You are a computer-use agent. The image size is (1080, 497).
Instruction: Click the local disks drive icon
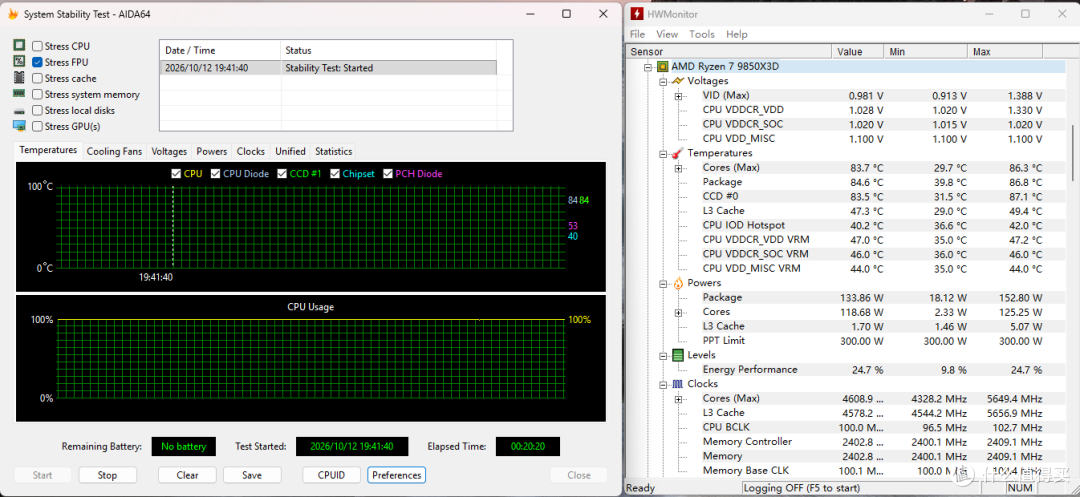19,111
